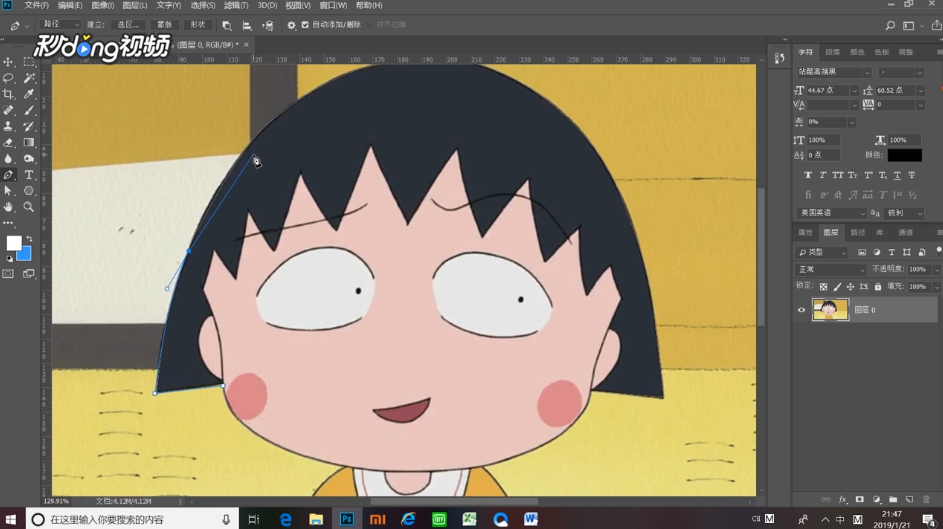Open 图像(I) menu
This screenshot has height=529, width=943.
[103, 5]
